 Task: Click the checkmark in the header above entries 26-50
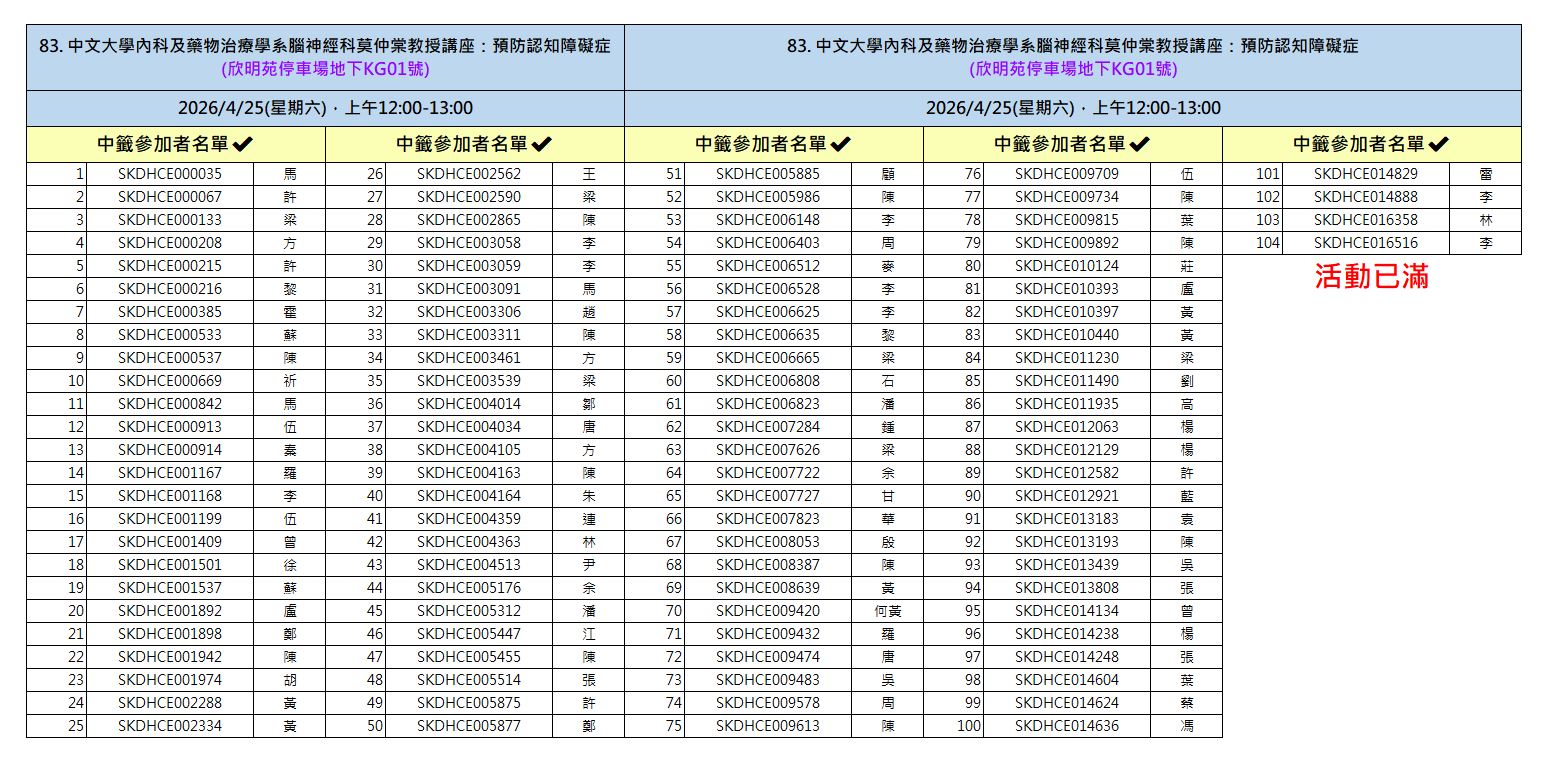pos(542,145)
